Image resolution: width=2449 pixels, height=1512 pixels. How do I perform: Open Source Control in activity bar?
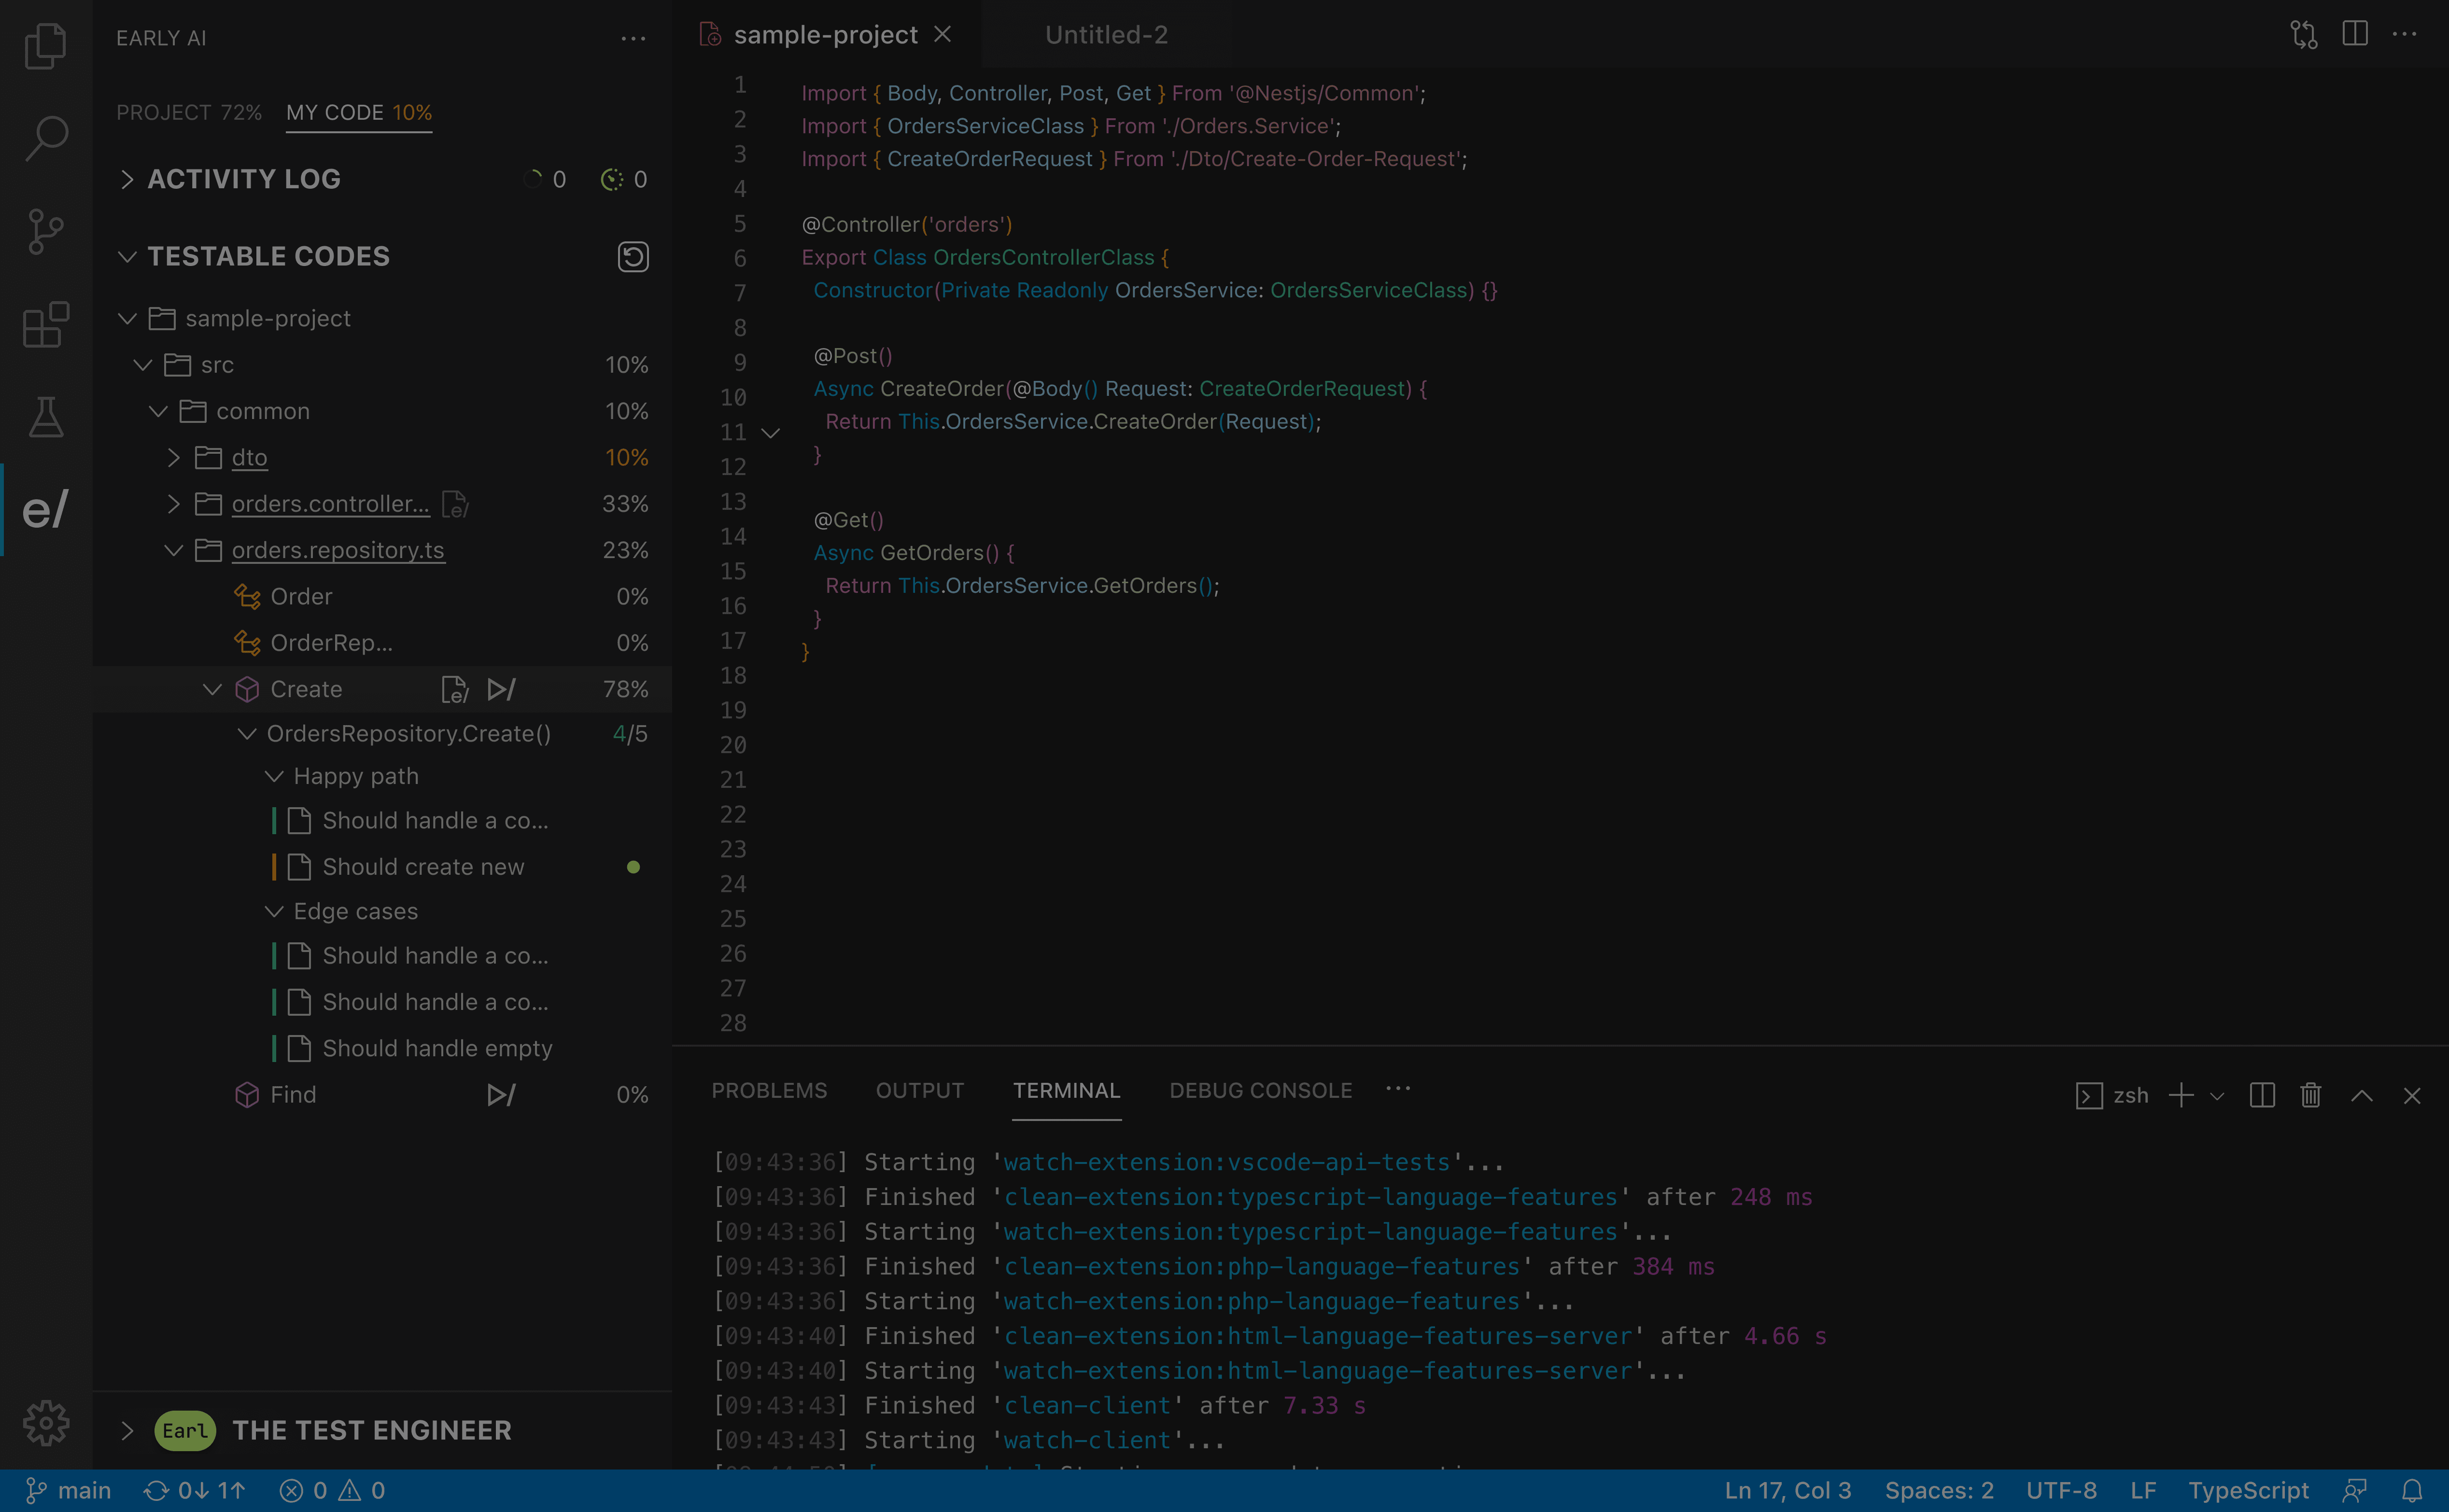click(x=45, y=231)
